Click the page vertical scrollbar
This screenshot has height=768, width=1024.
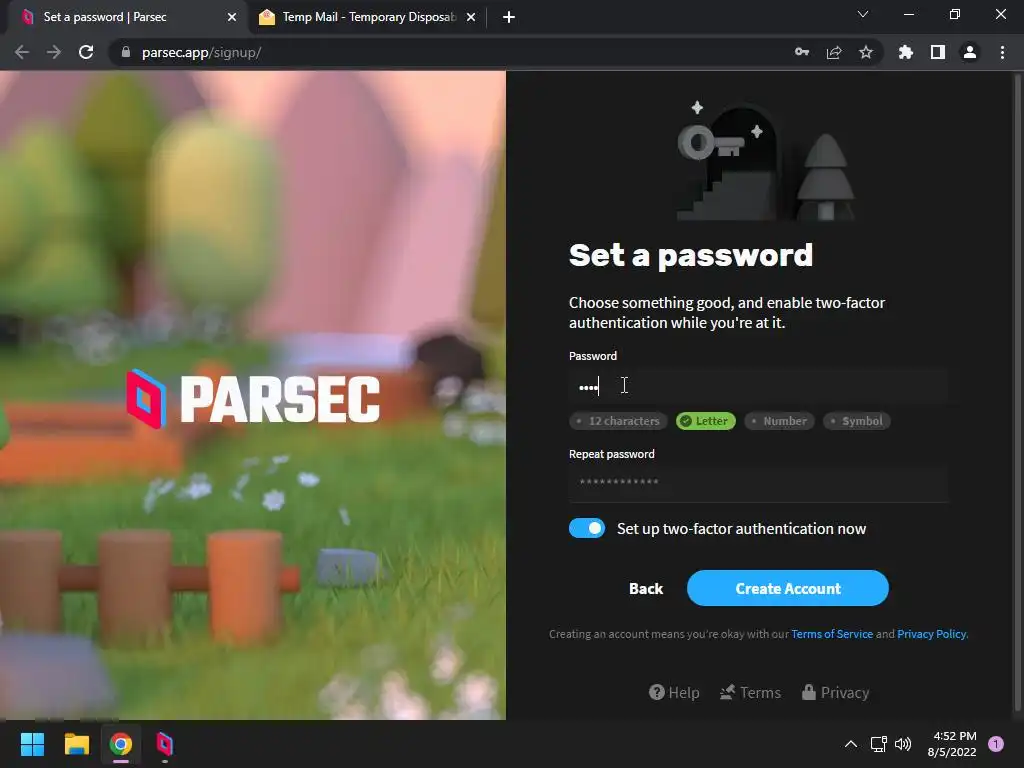pyautogui.click(x=1017, y=392)
